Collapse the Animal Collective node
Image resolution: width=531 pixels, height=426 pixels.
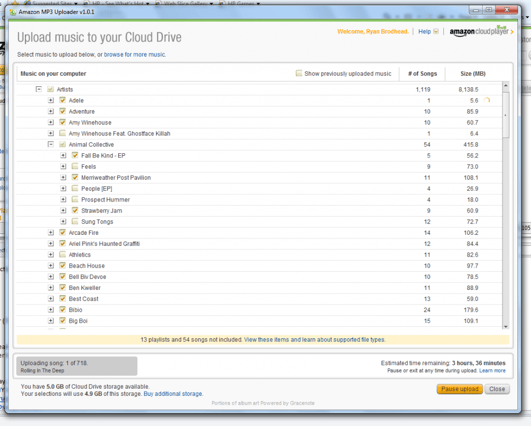point(51,144)
